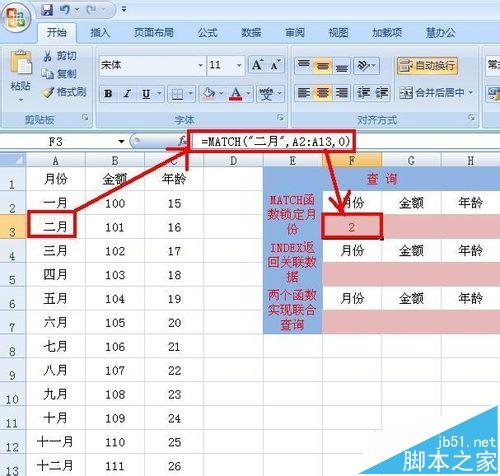The width and height of the screenshot is (500, 476).
Task: Open the 视图 View tab
Action: tap(338, 33)
